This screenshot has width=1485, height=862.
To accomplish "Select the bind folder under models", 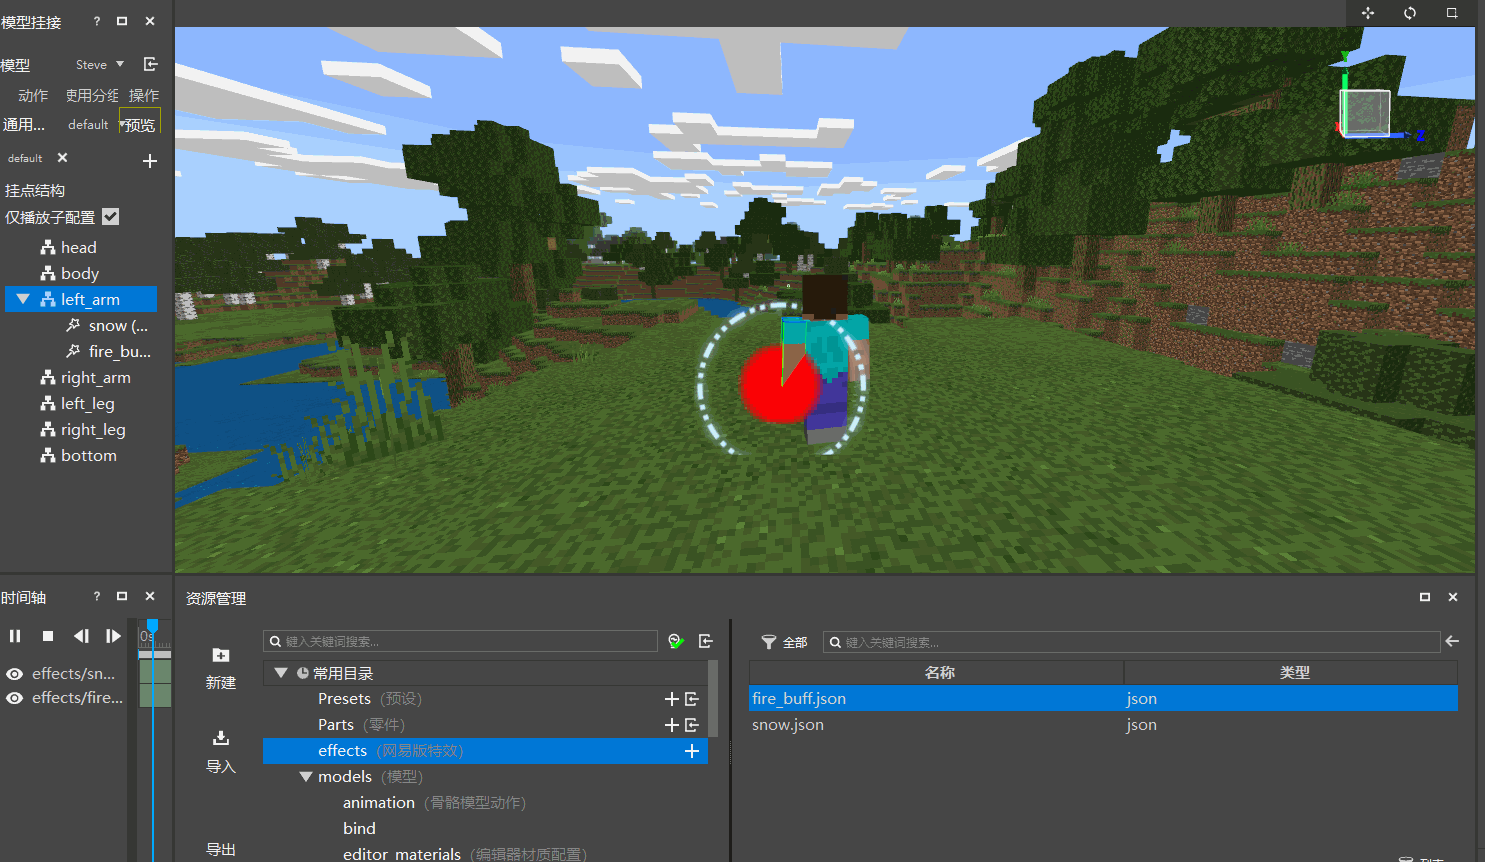I will click(x=359, y=829).
